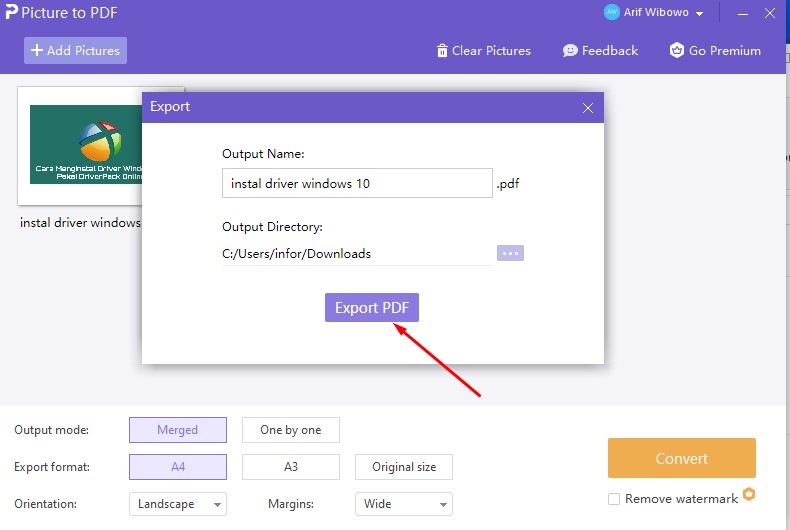Select the instal driver windows picture thumbnail
Image resolution: width=790 pixels, height=530 pixels.
pyautogui.click(x=86, y=145)
